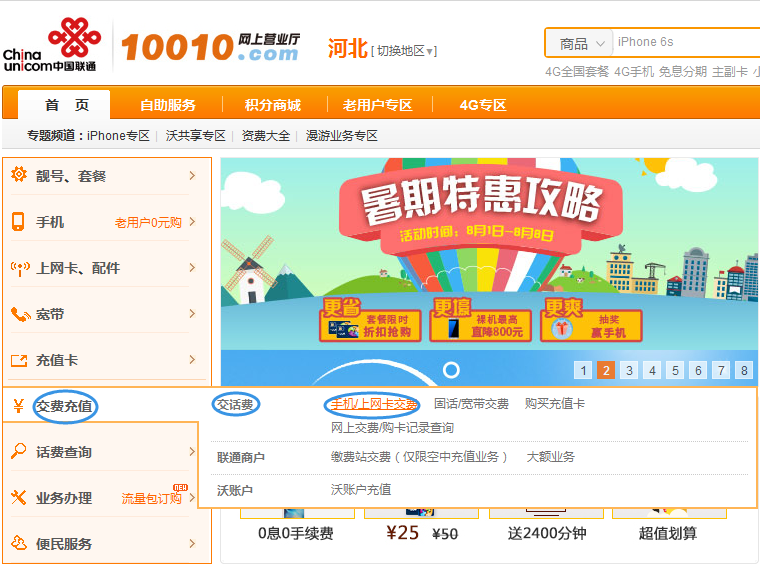The height and width of the screenshot is (566, 760).
Task: Click the 4G手机 hot search link
Action: click(634, 72)
